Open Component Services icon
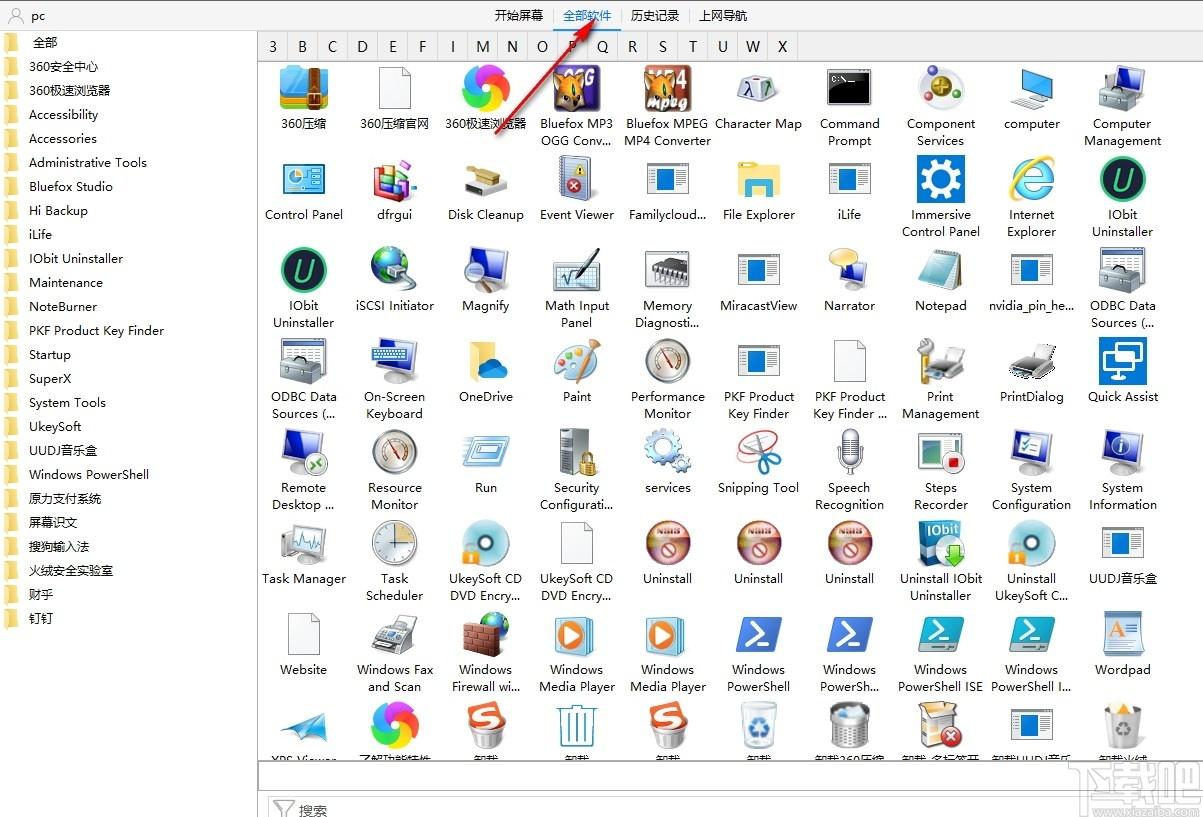This screenshot has width=1203, height=817. (x=940, y=89)
